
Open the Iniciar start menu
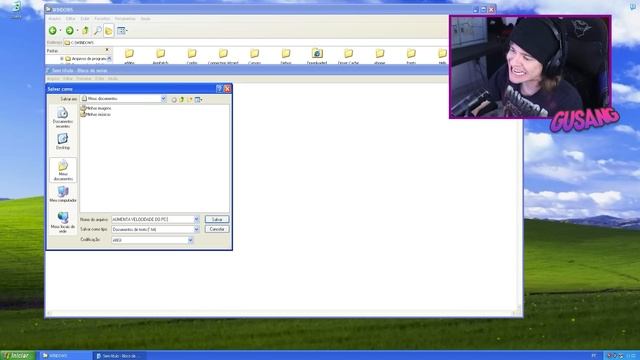point(18,356)
